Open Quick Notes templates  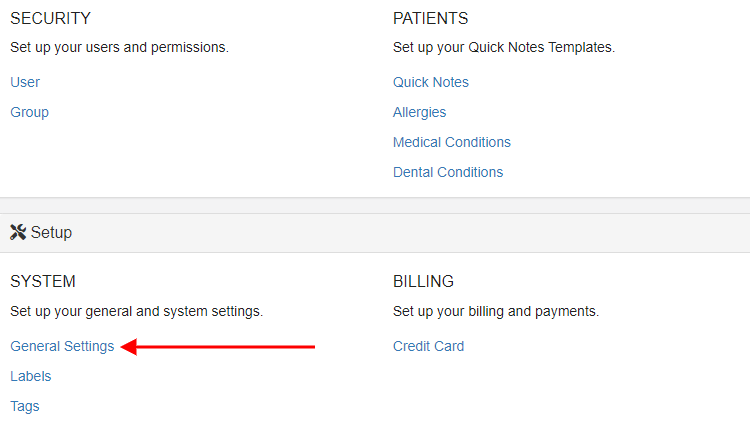coord(430,82)
